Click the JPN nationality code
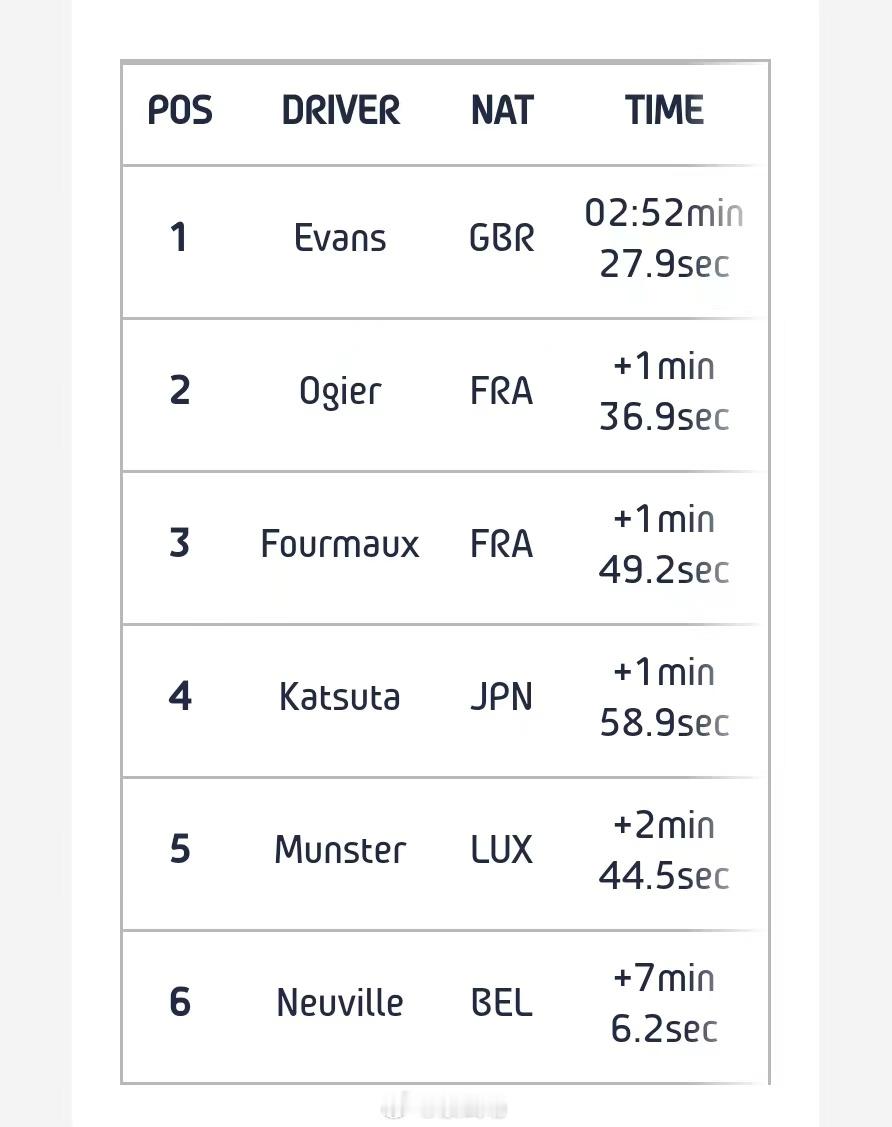 [502, 697]
